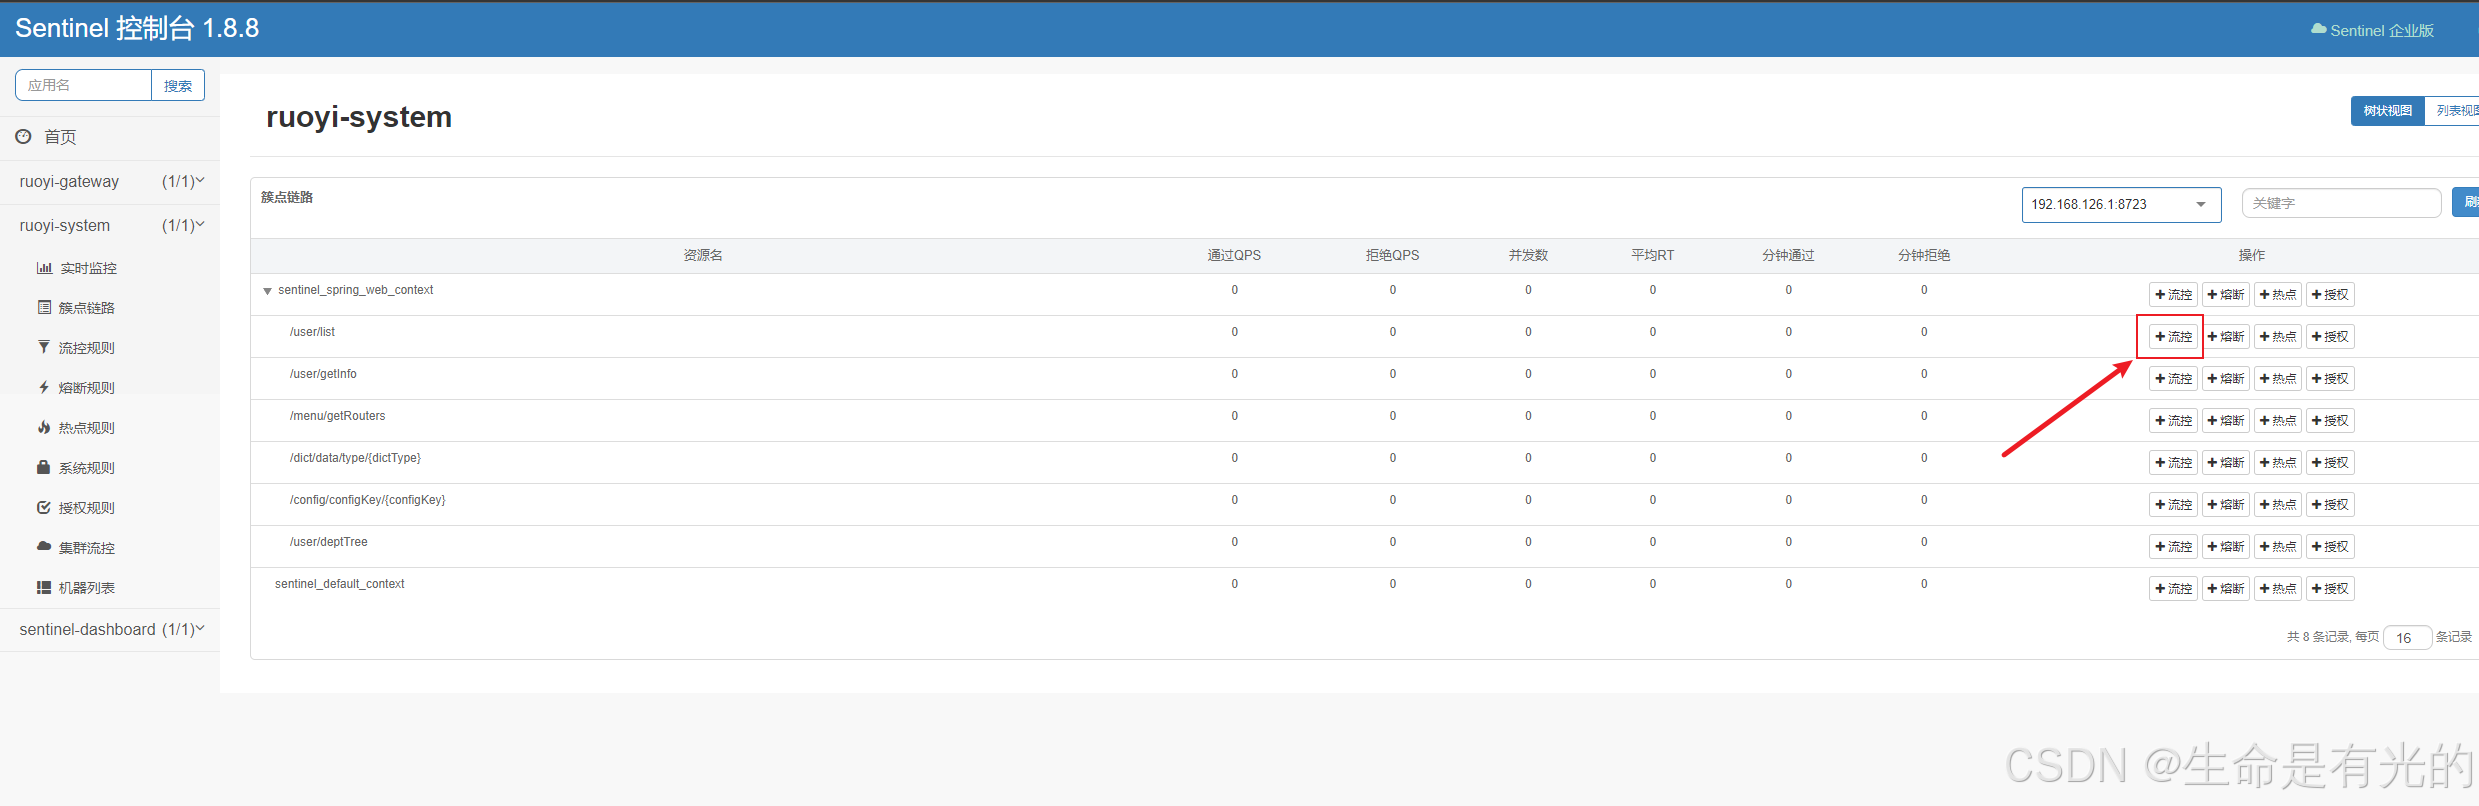2479x806 pixels.
Task: Open 授权规则 authorization rules page
Action: click(x=86, y=508)
